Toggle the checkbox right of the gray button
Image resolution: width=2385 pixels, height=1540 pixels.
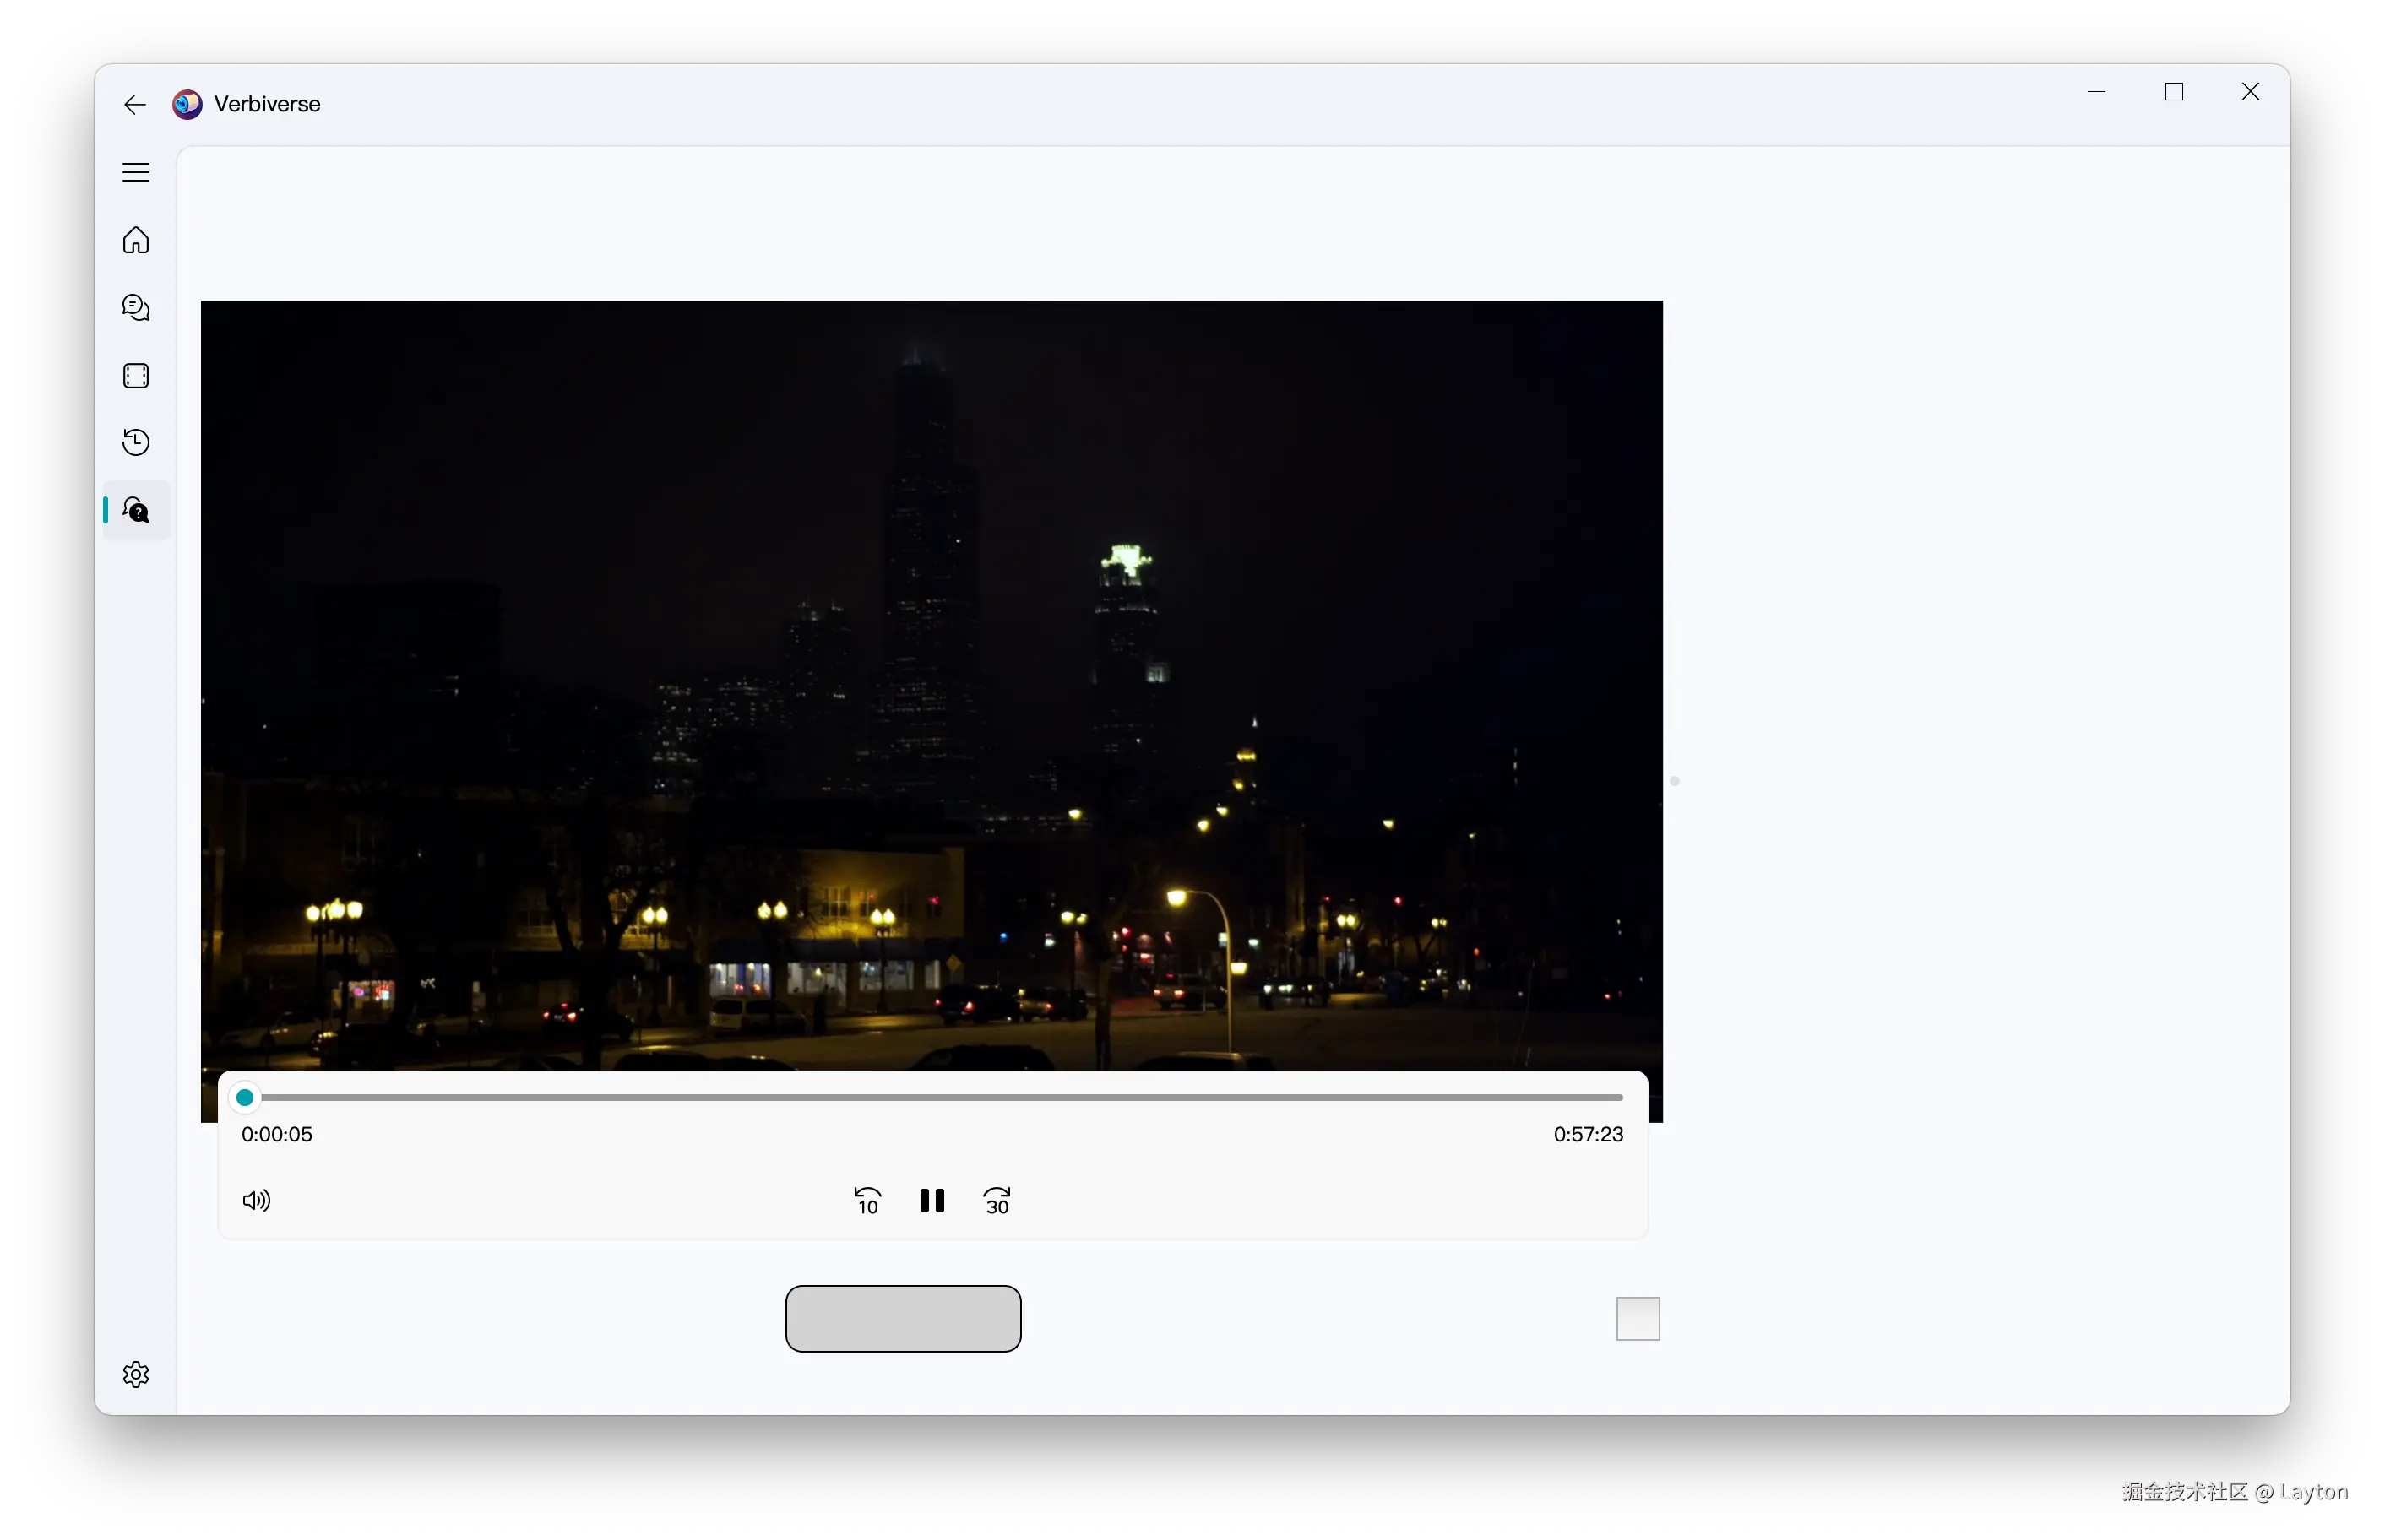click(x=1637, y=1318)
